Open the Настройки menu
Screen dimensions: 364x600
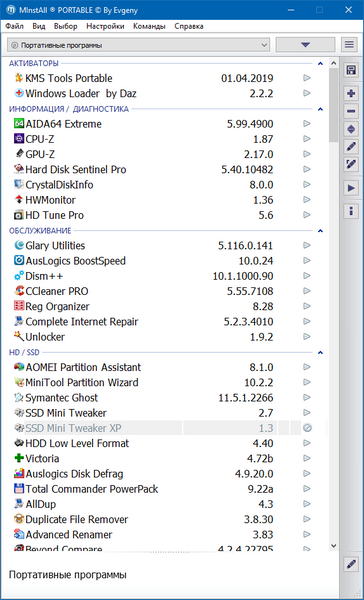[x=105, y=26]
